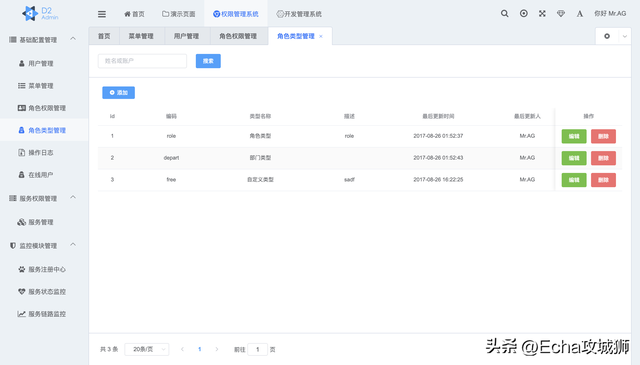640x365 pixels.
Task: Collapse the 监控模块管理 group
Action: [x=44, y=246]
